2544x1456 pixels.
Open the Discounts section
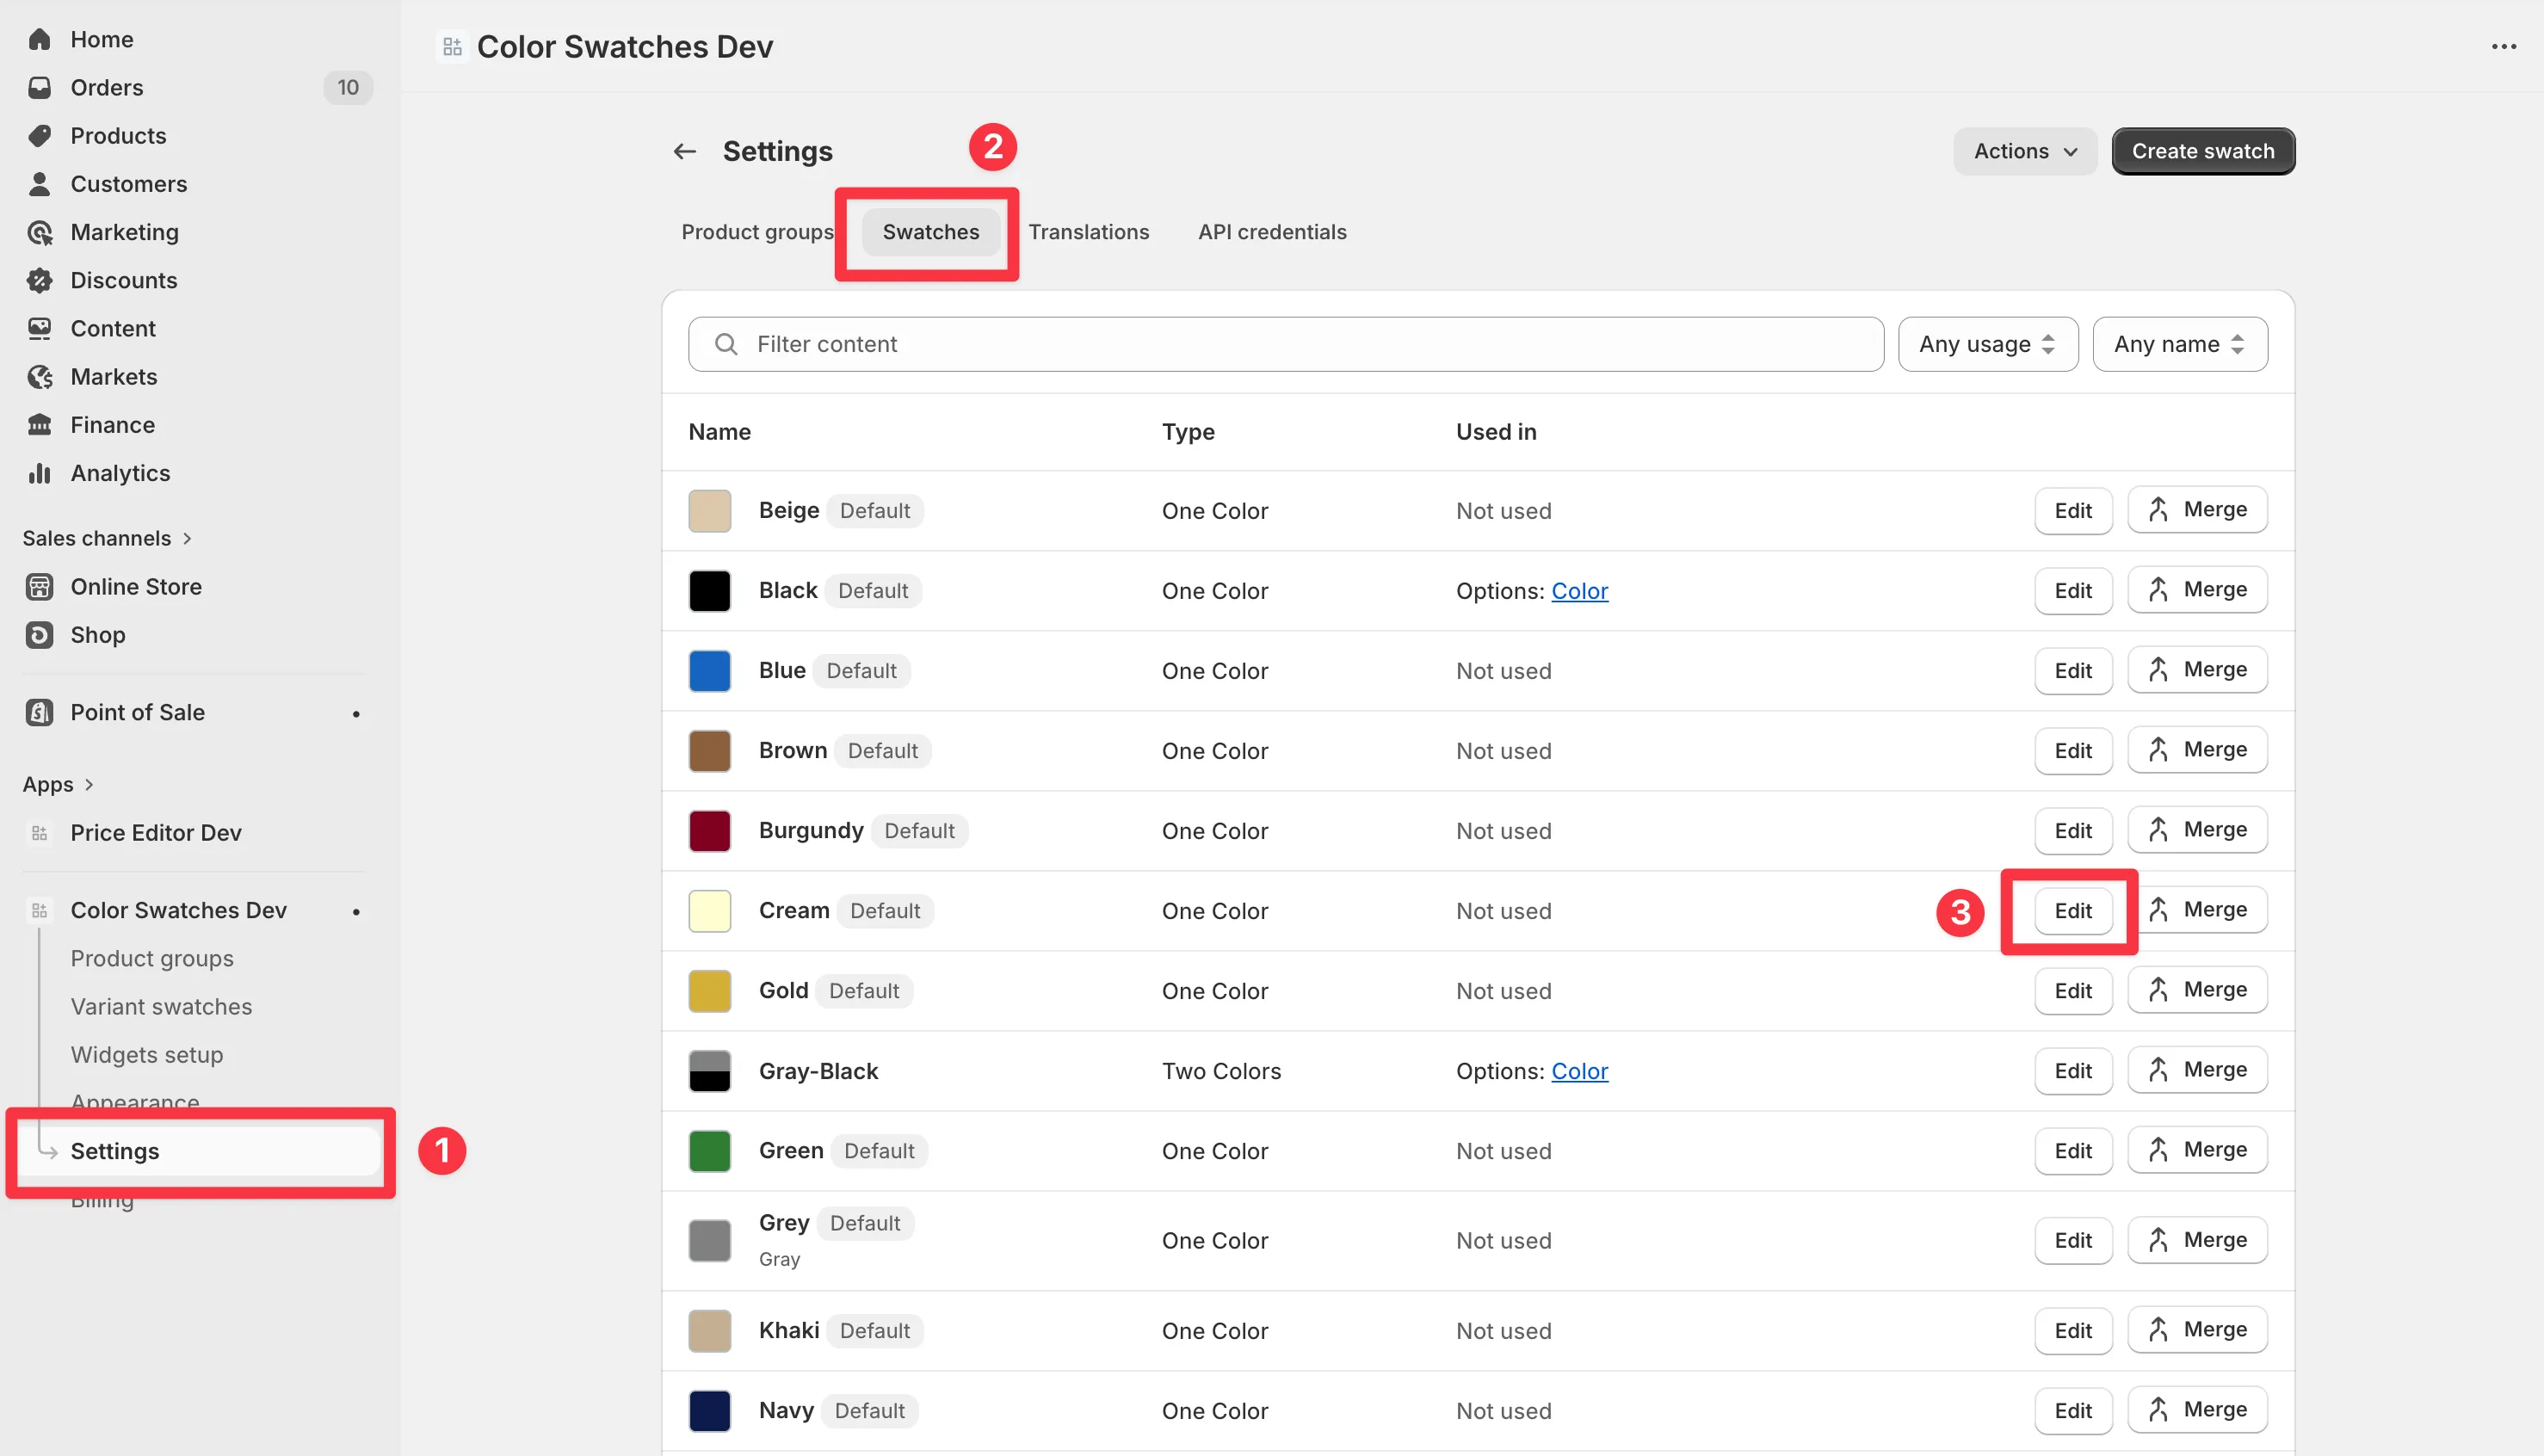click(124, 280)
